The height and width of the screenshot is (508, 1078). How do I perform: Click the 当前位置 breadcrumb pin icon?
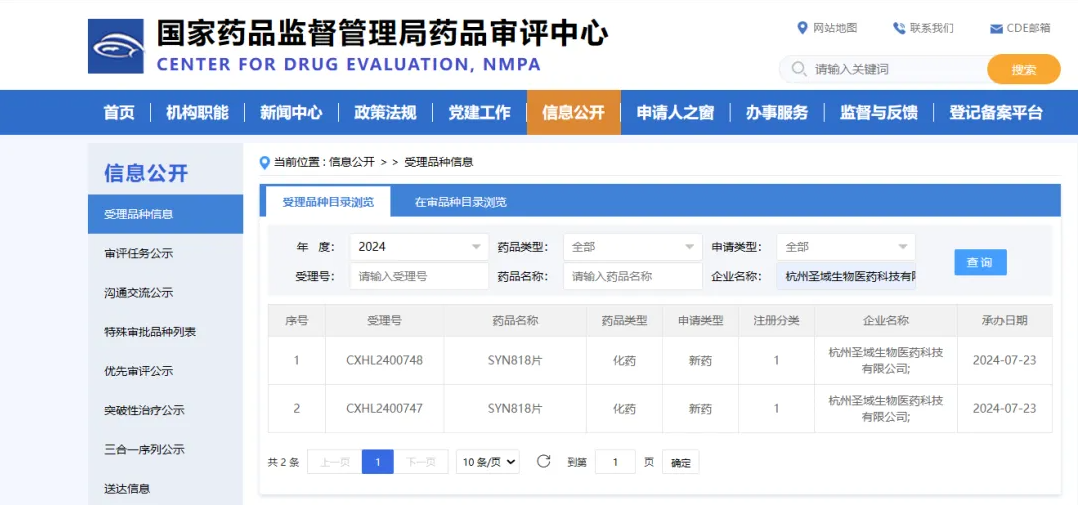pyautogui.click(x=265, y=162)
